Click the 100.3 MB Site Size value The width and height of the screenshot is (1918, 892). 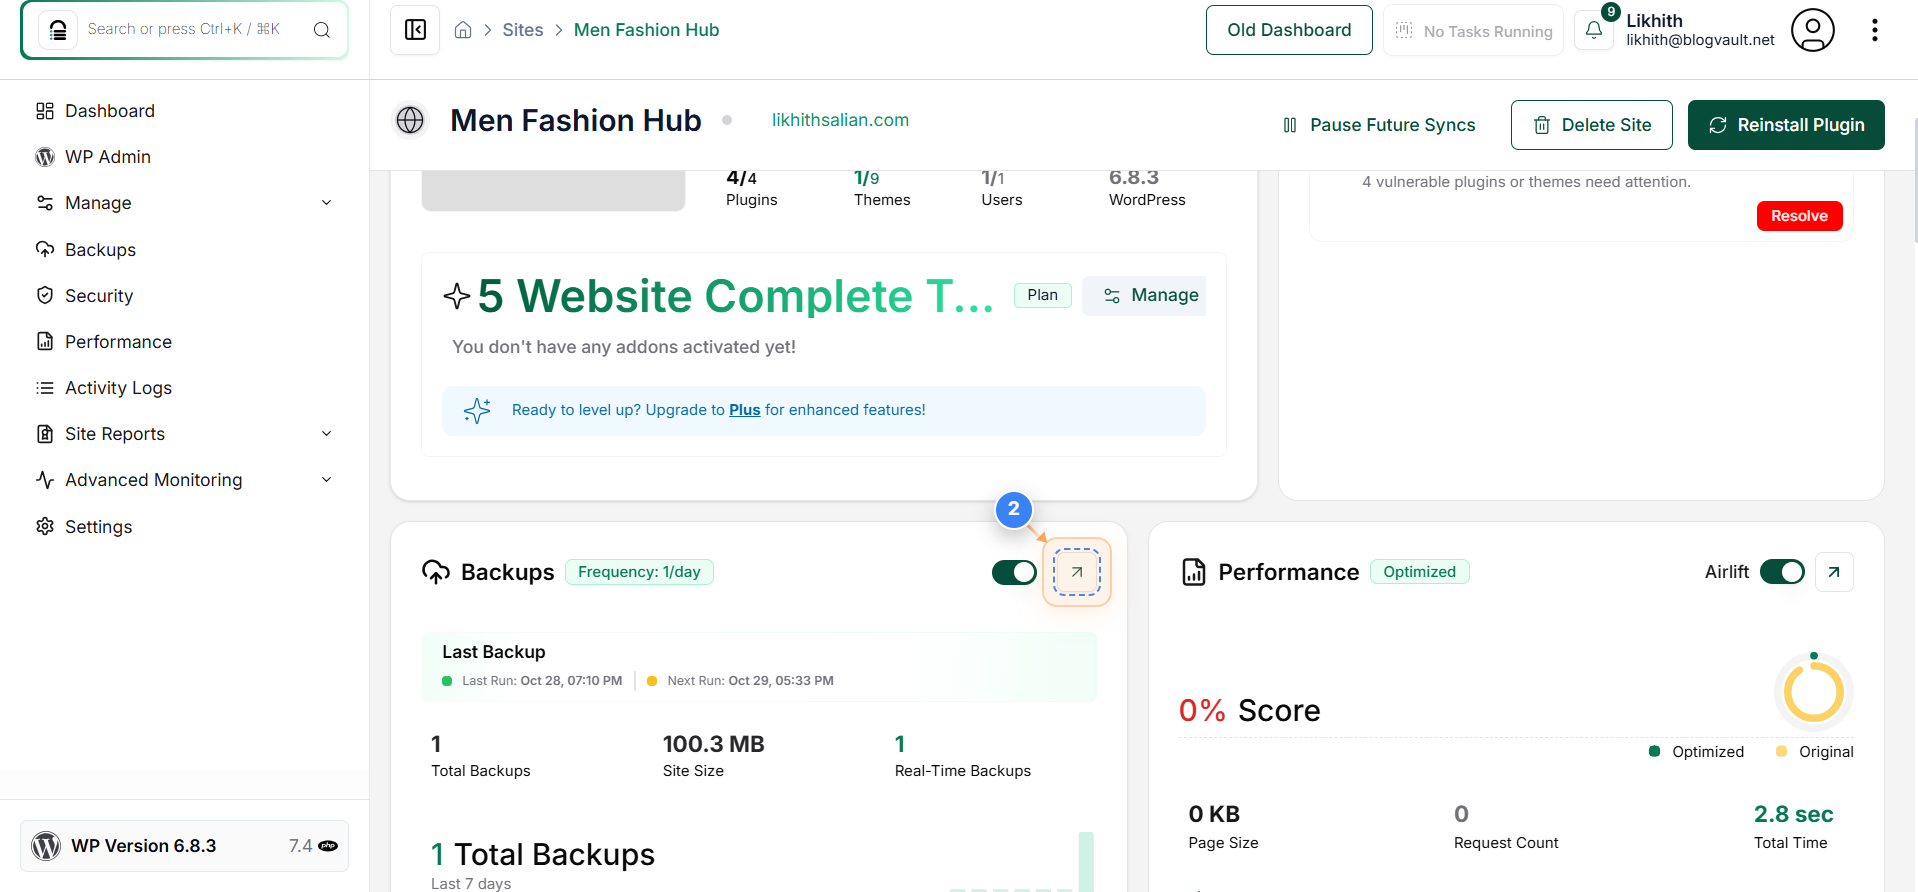coord(713,744)
